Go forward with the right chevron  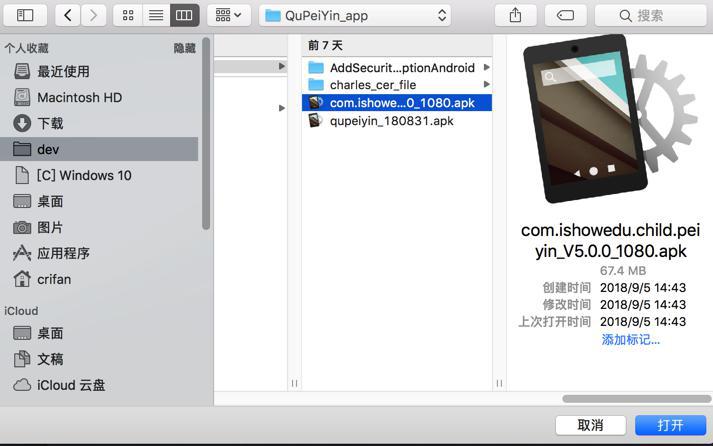click(x=94, y=15)
